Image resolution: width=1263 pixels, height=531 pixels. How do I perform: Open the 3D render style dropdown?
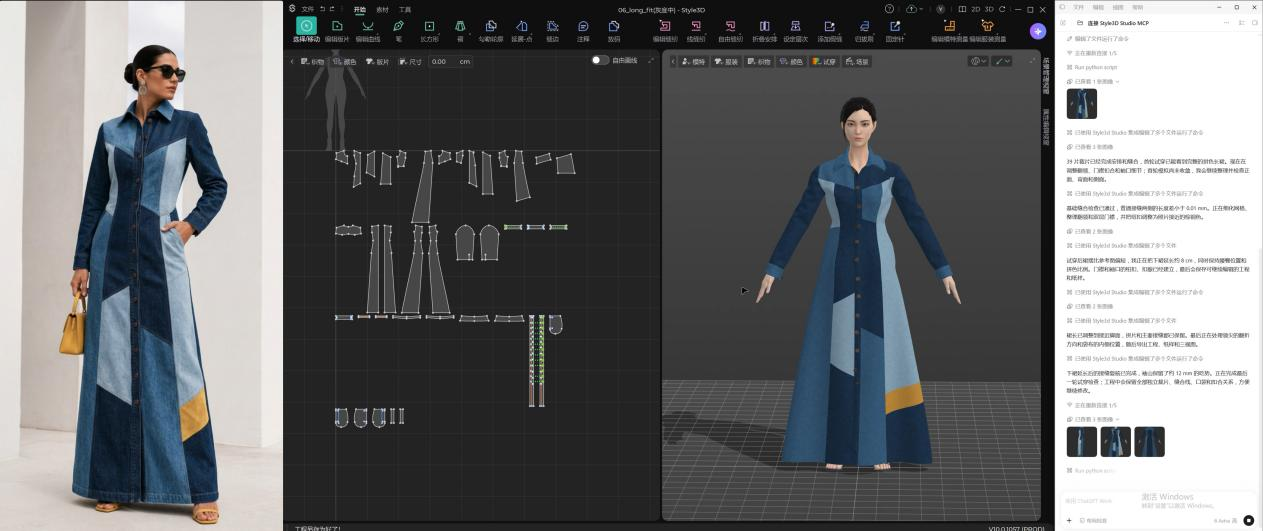pos(978,61)
